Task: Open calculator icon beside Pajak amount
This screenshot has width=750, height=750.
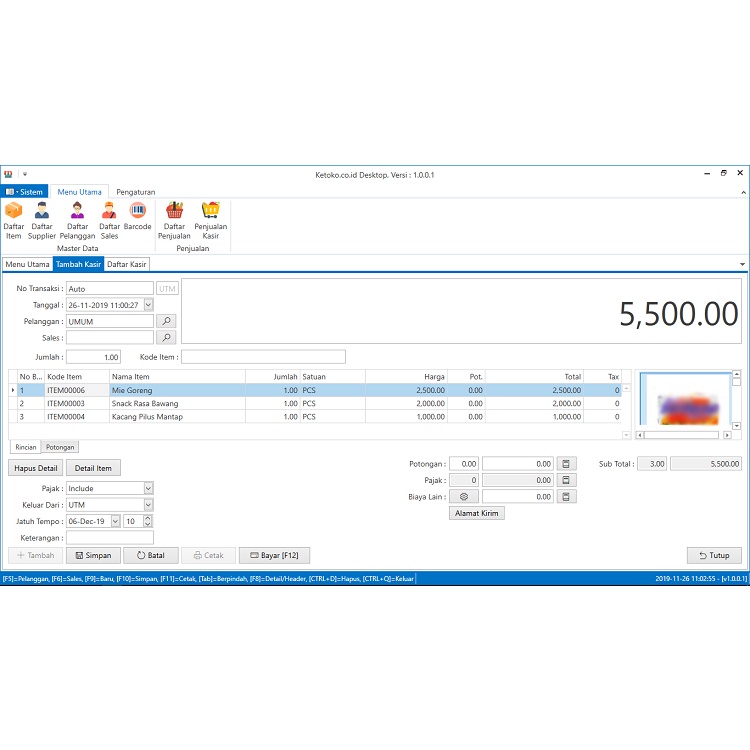Action: click(x=566, y=480)
